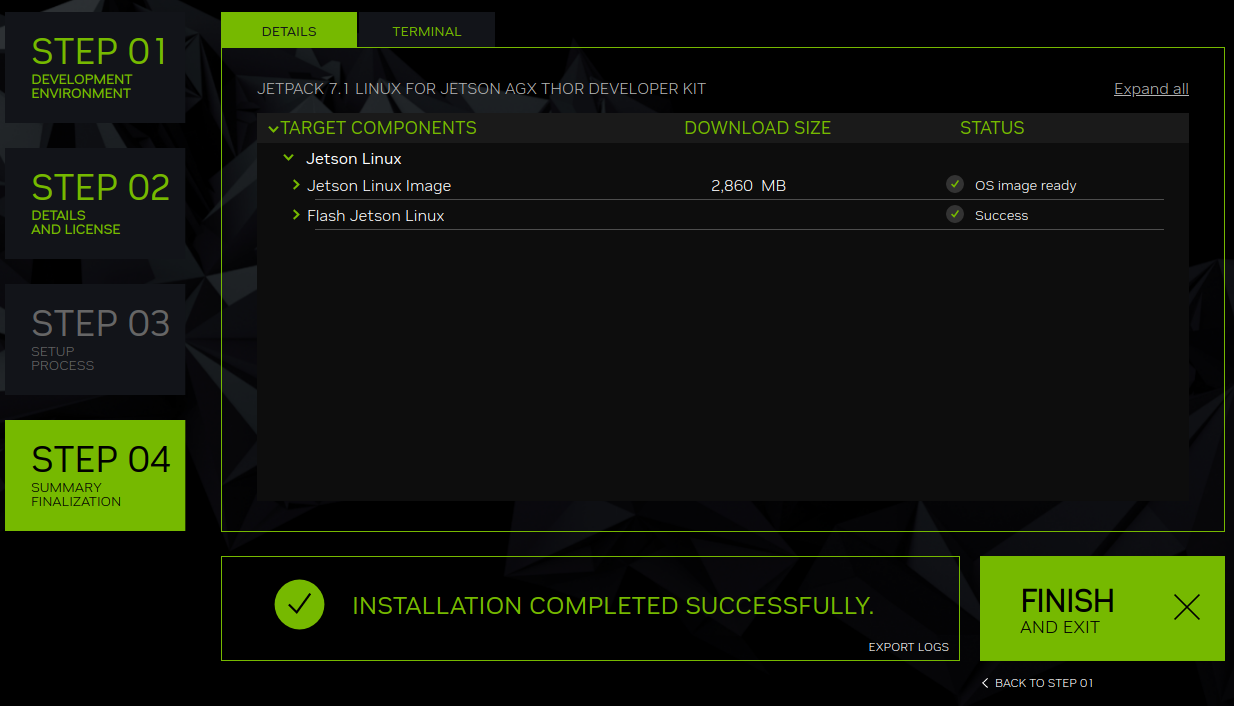Viewport: 1234px width, 706px height.
Task: Click the OS image ready checkmark icon
Action: (x=955, y=184)
